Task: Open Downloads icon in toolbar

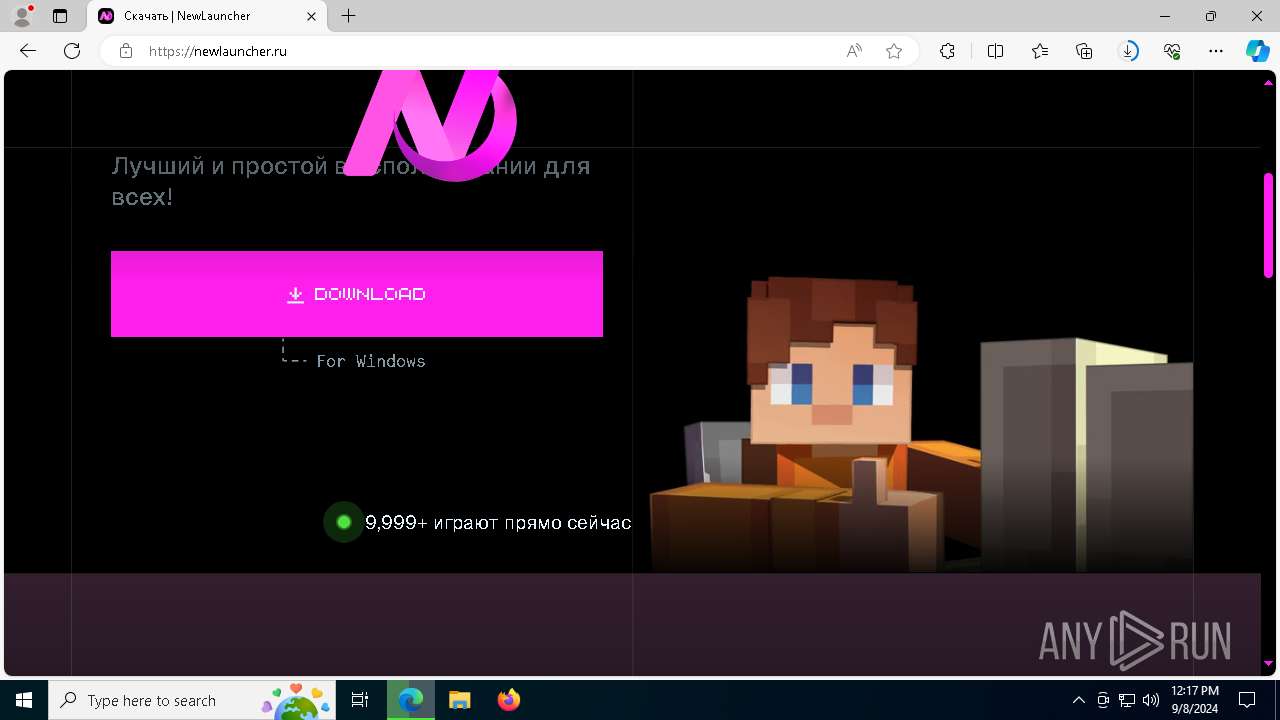Action: point(1129,51)
